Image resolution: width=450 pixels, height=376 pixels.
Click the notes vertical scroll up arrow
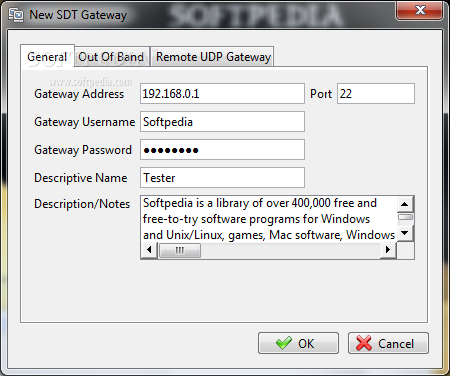pos(405,204)
